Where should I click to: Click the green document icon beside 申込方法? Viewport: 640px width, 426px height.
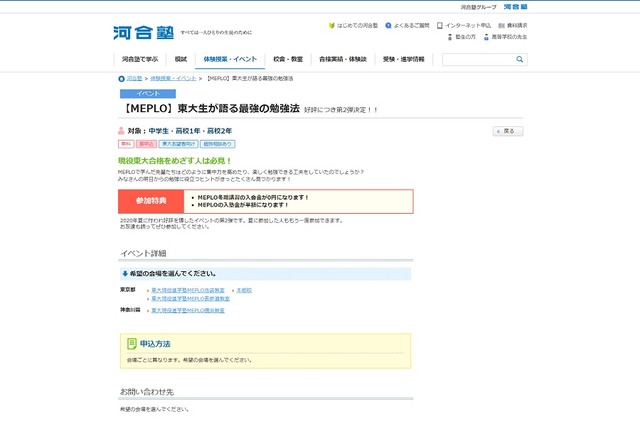pyautogui.click(x=131, y=344)
